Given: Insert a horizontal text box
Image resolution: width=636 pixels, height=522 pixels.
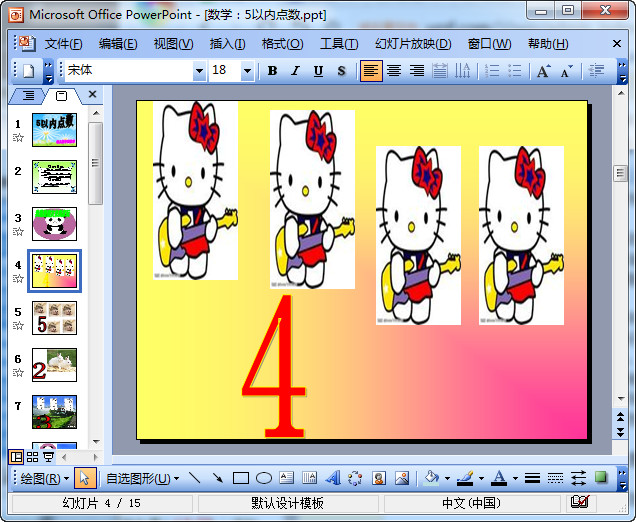Looking at the screenshot, I should (x=286, y=478).
